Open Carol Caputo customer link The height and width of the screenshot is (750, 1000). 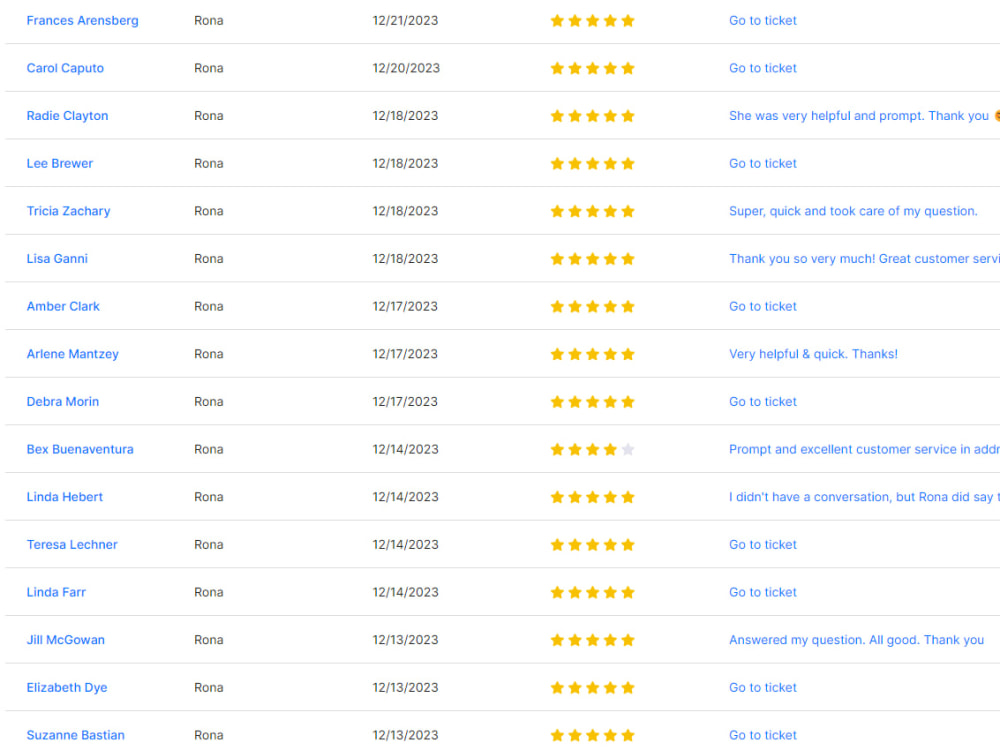tap(65, 68)
